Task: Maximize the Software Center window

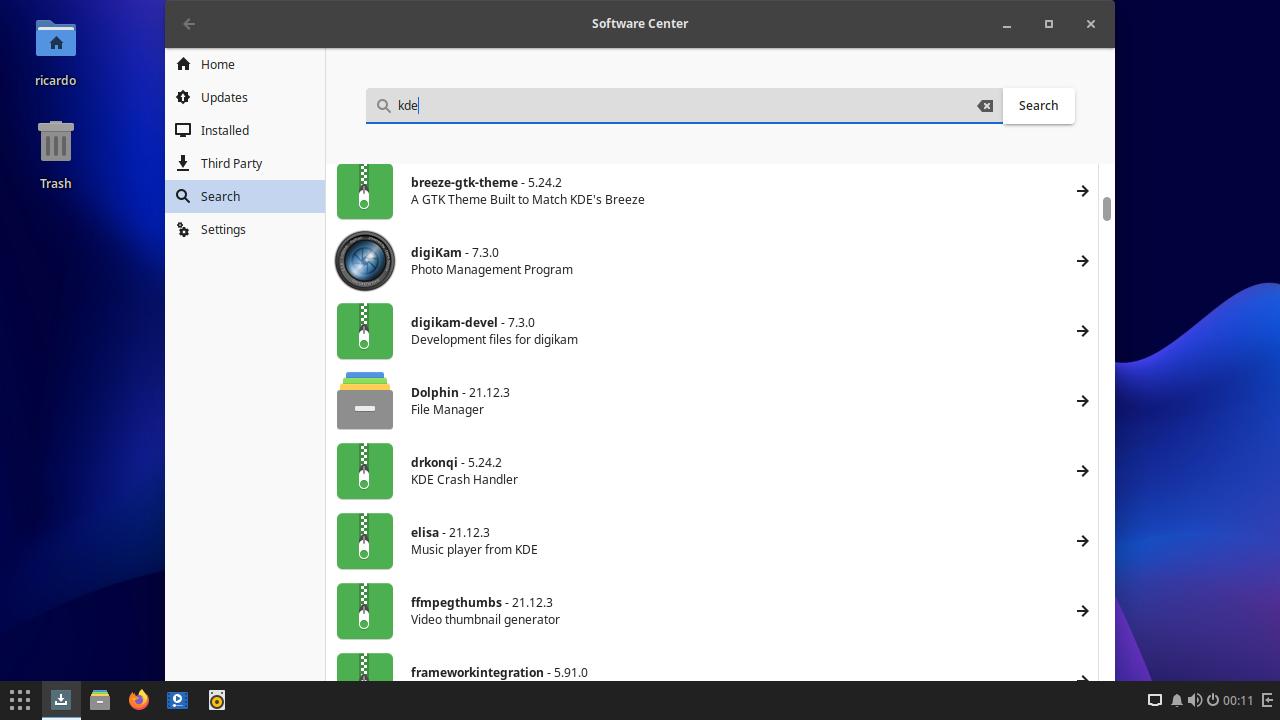Action: click(1049, 24)
